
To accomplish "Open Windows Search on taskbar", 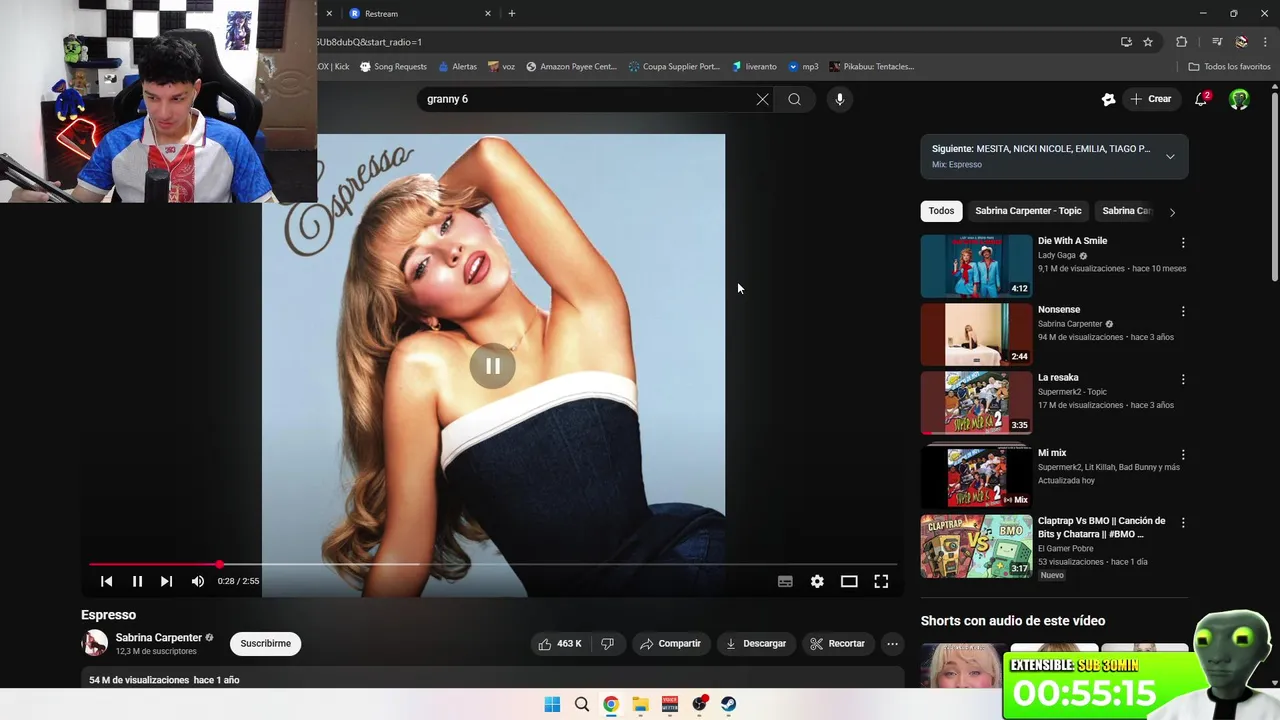I will point(582,704).
